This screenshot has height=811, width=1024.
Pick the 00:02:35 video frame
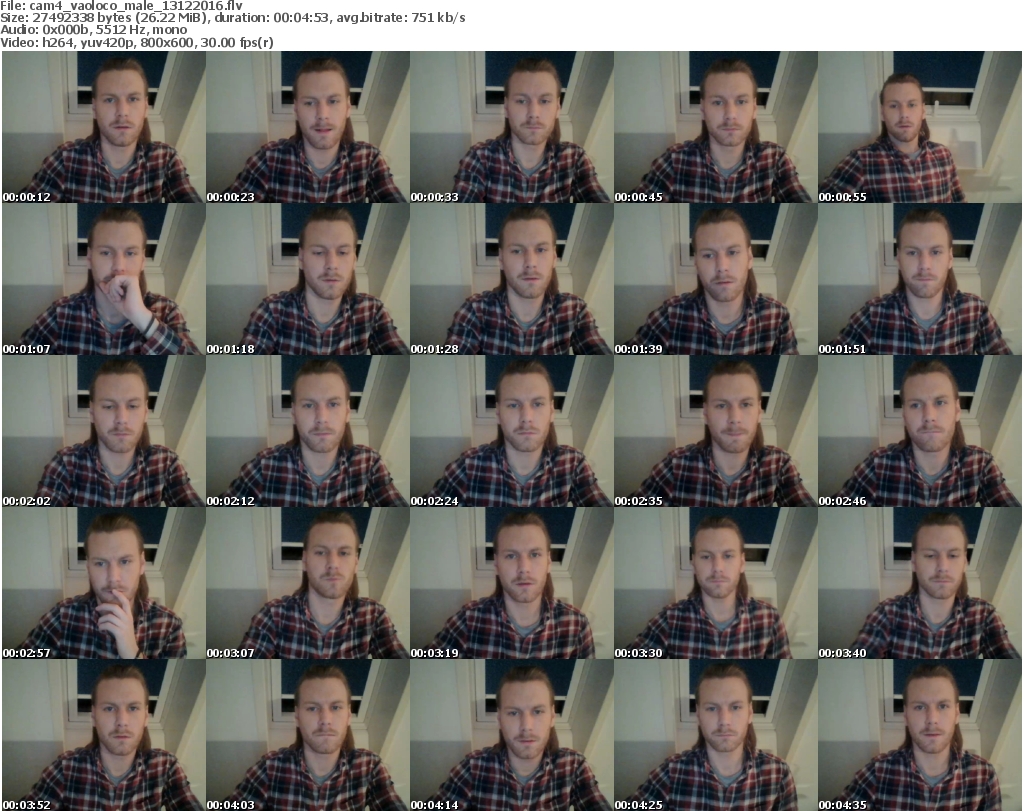coord(716,431)
